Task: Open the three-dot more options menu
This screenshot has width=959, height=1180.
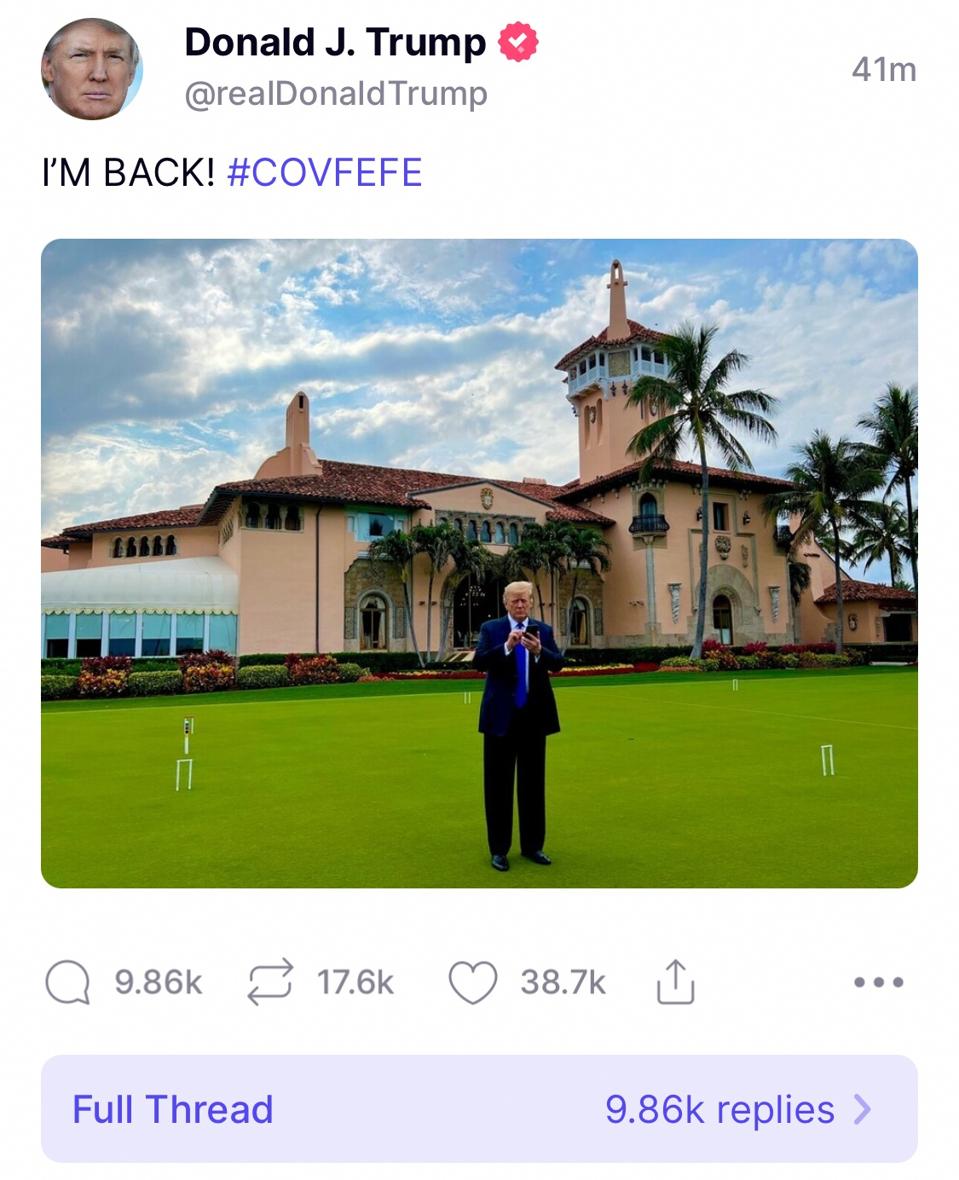Action: 879,983
